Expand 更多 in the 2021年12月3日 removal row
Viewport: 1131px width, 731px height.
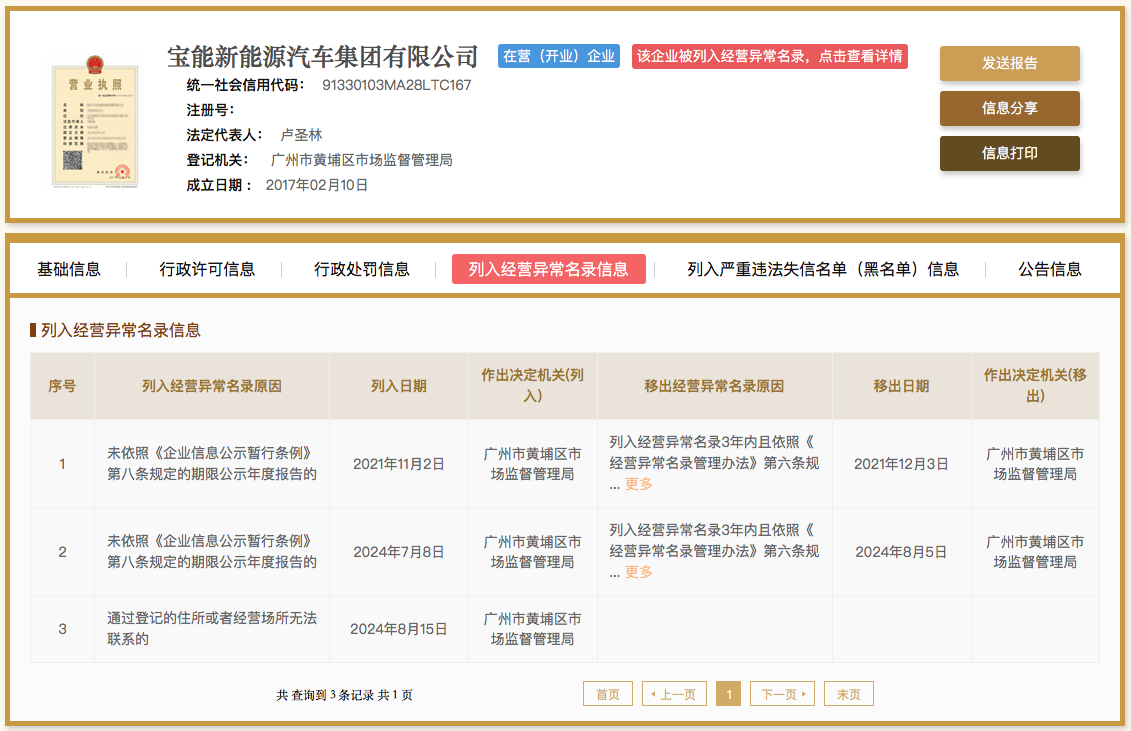pos(638,484)
